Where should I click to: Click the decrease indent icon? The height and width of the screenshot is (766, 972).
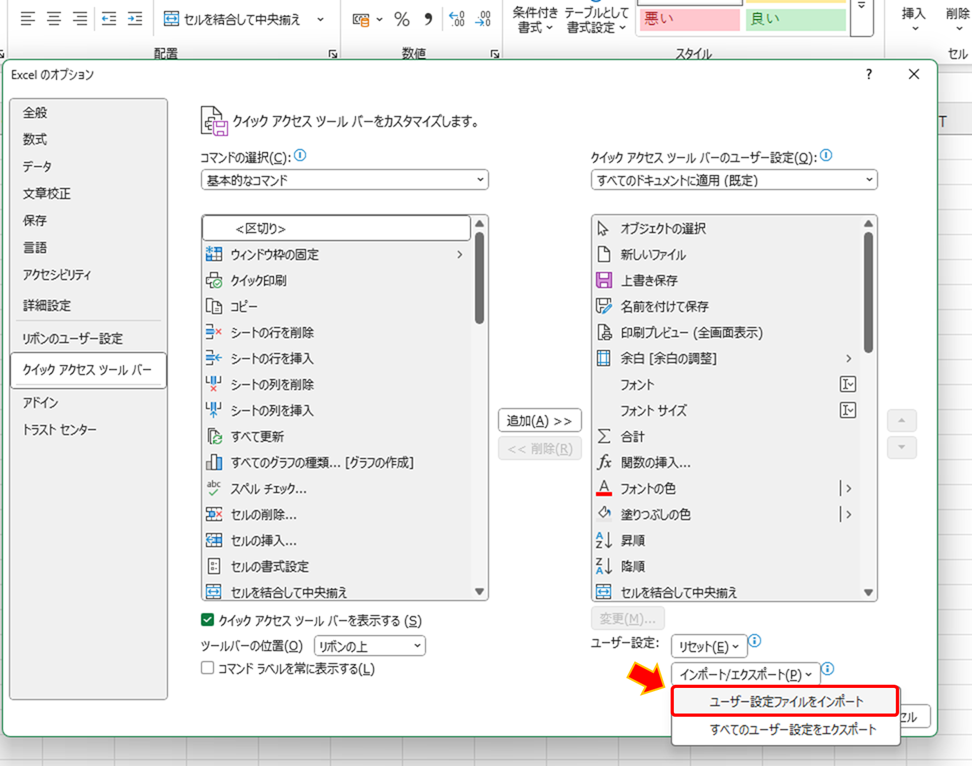109,19
